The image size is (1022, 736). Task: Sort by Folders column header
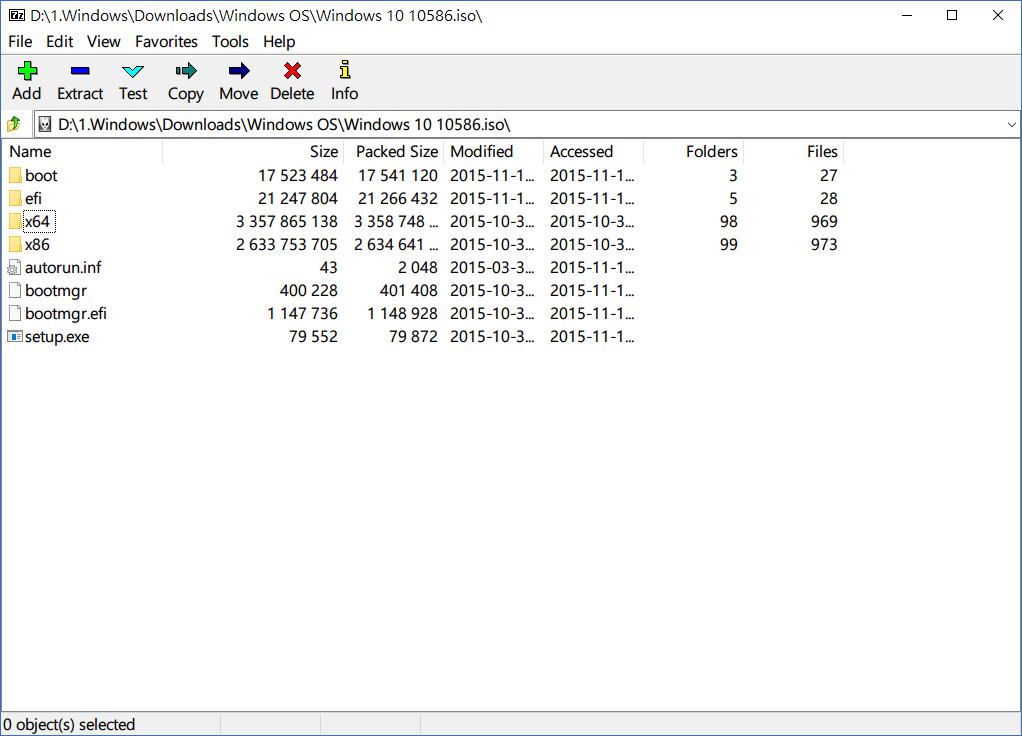(694, 151)
